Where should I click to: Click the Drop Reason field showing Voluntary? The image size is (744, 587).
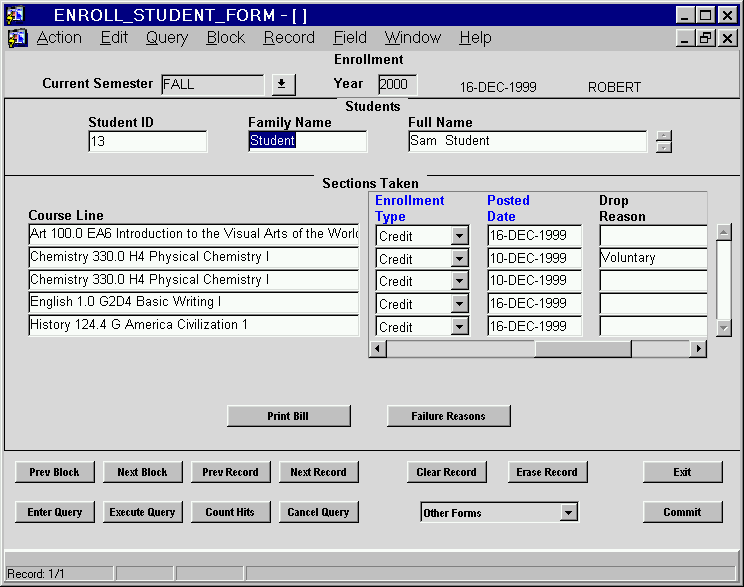click(x=653, y=258)
